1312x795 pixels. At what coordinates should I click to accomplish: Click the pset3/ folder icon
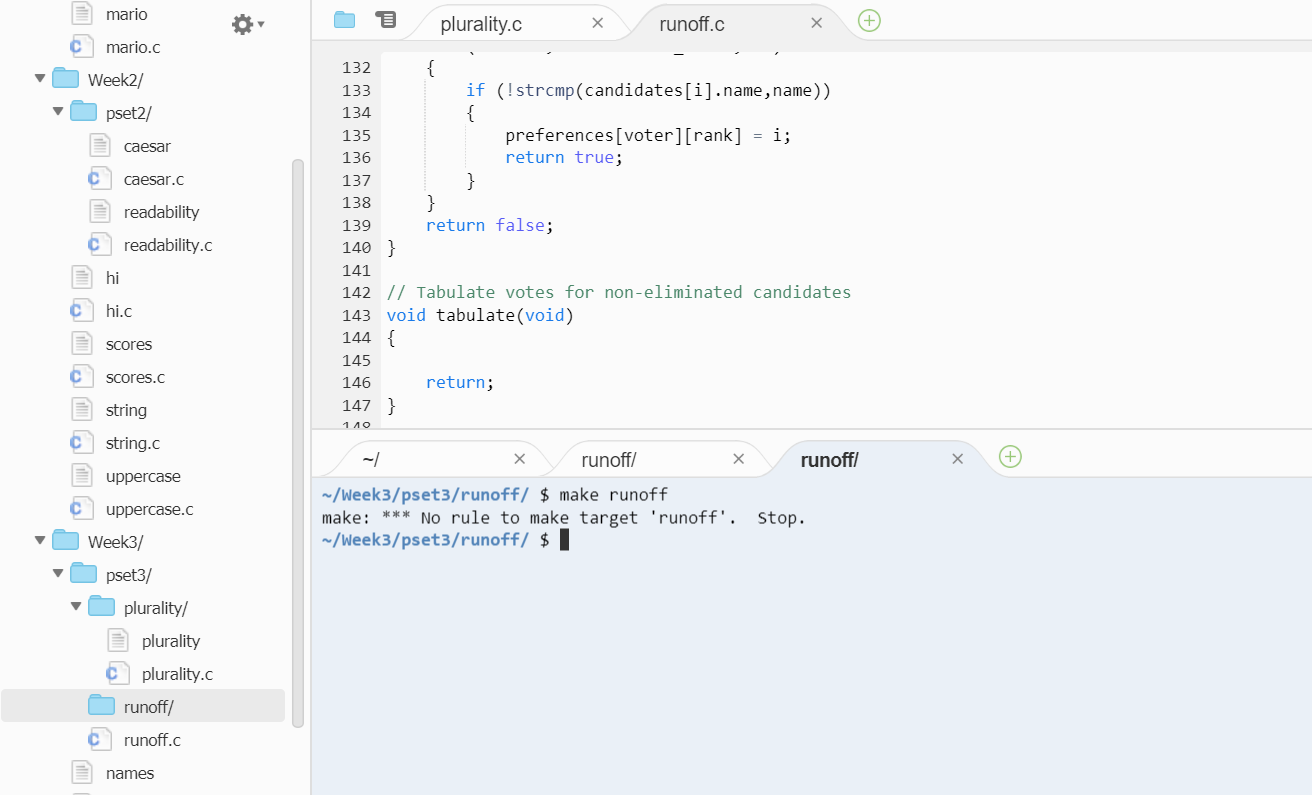(x=84, y=573)
